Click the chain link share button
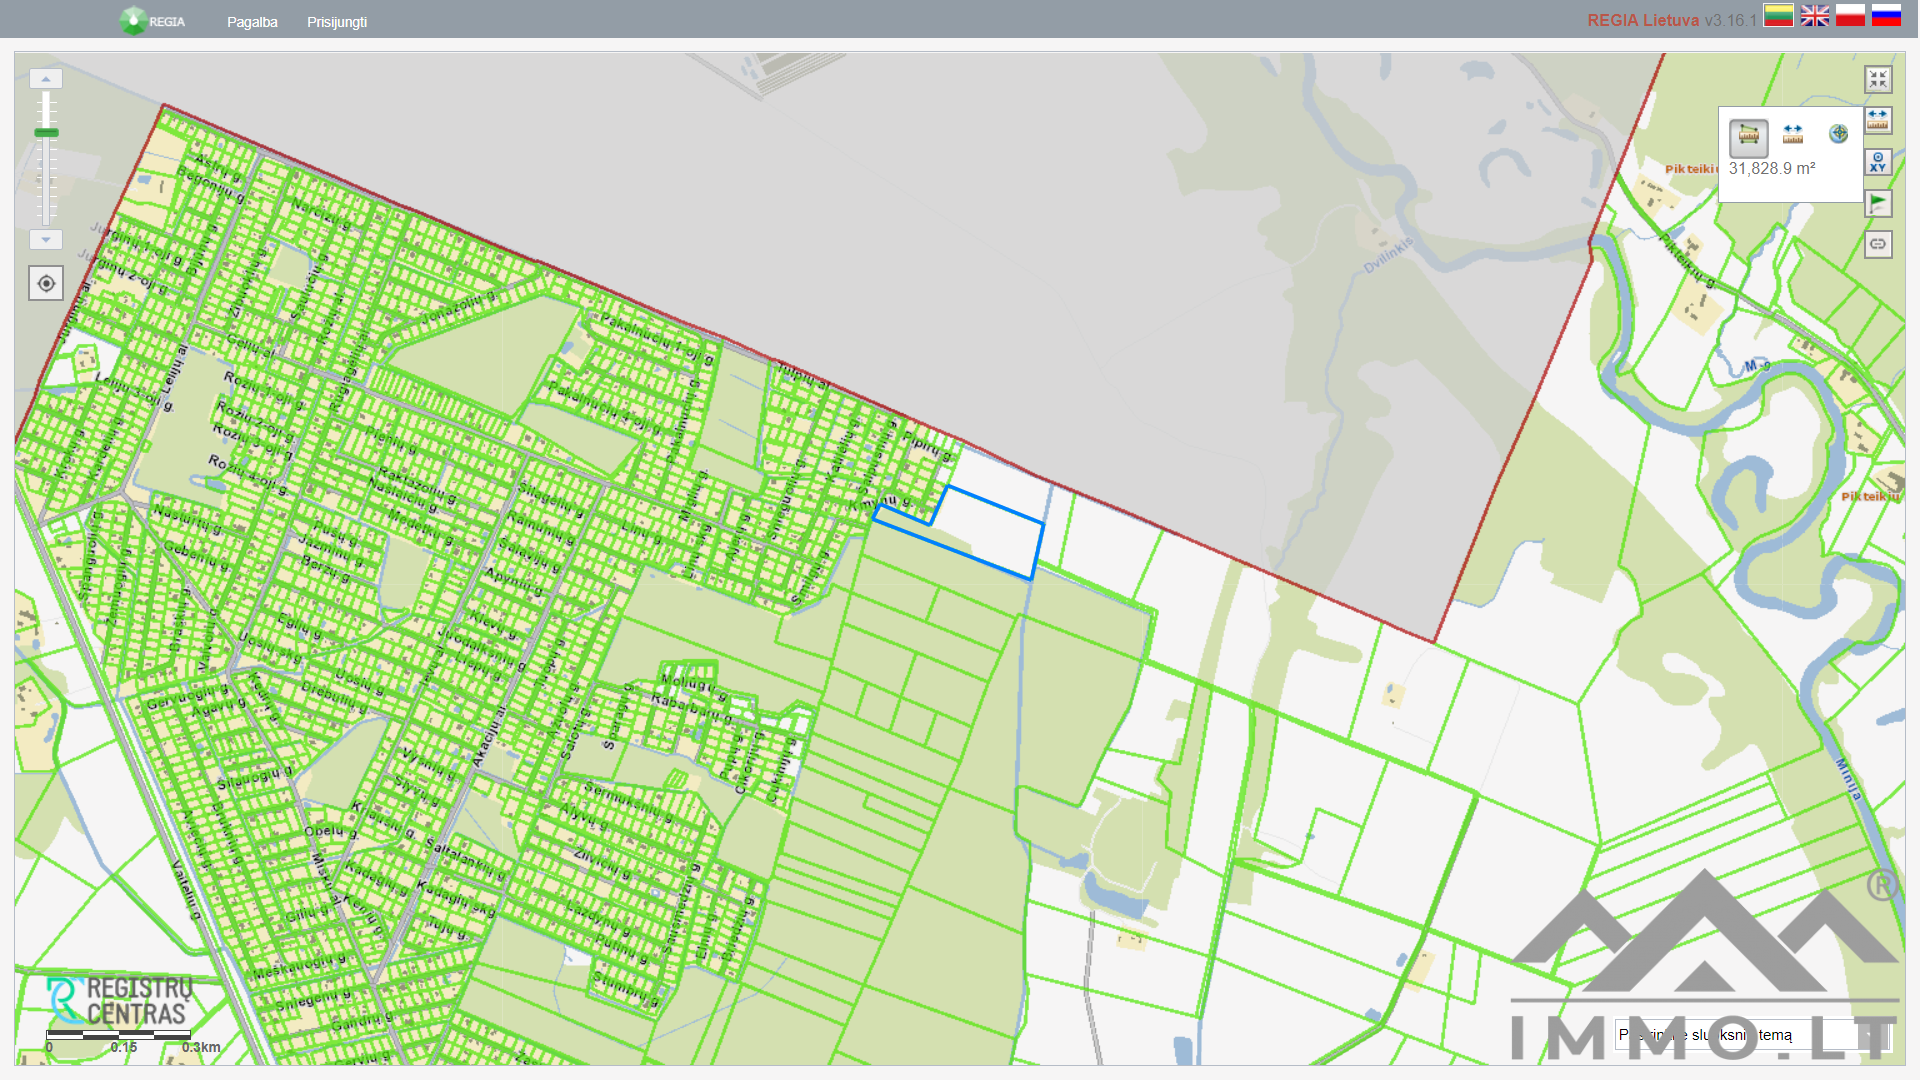Image resolution: width=1920 pixels, height=1080 pixels. click(1878, 244)
